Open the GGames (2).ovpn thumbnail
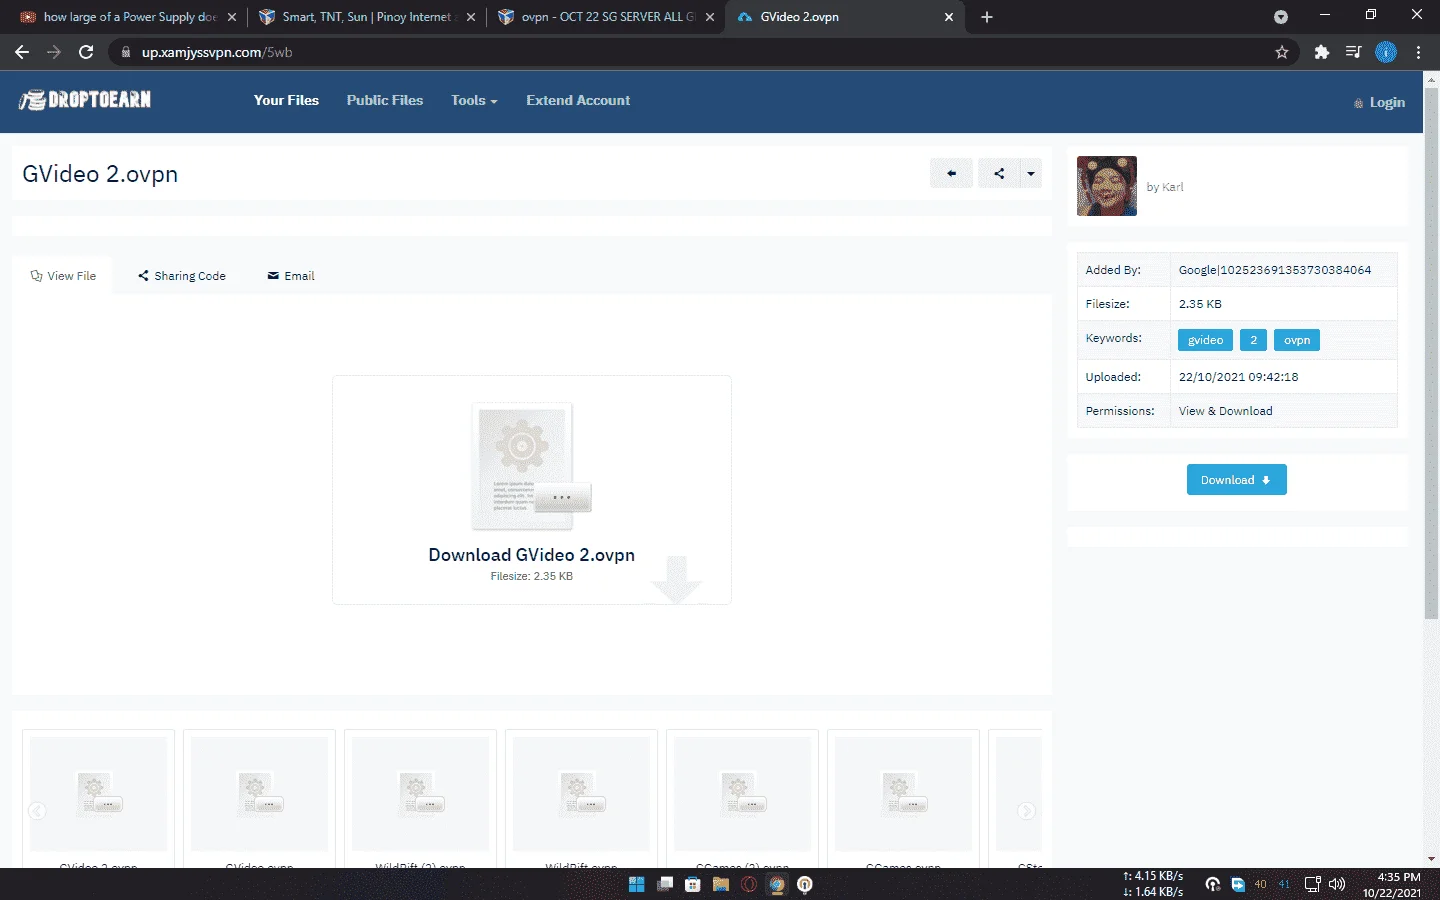The height and width of the screenshot is (900, 1440). point(742,798)
